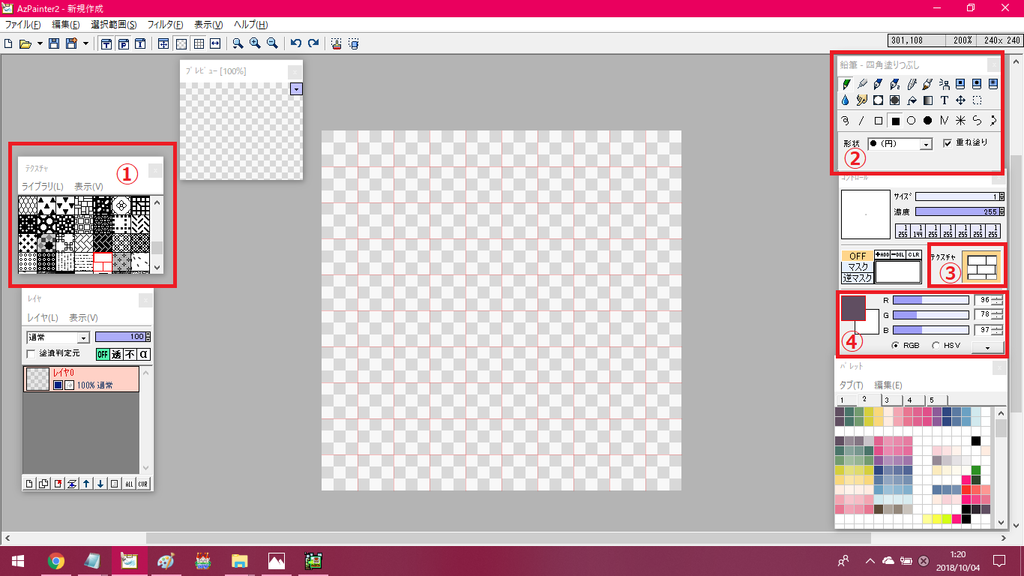Toggle the layer mask OFF button
Screen dimensions: 1024x576
103,355
